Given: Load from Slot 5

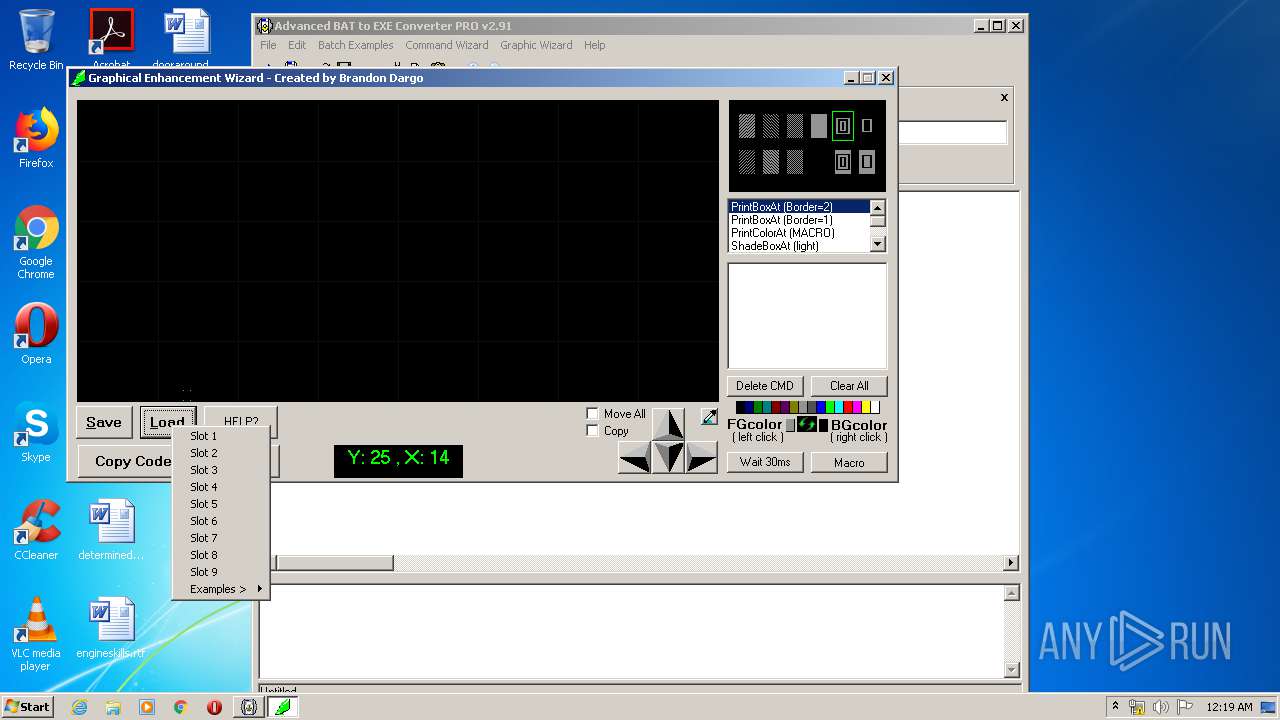Looking at the screenshot, I should click(x=221, y=504).
